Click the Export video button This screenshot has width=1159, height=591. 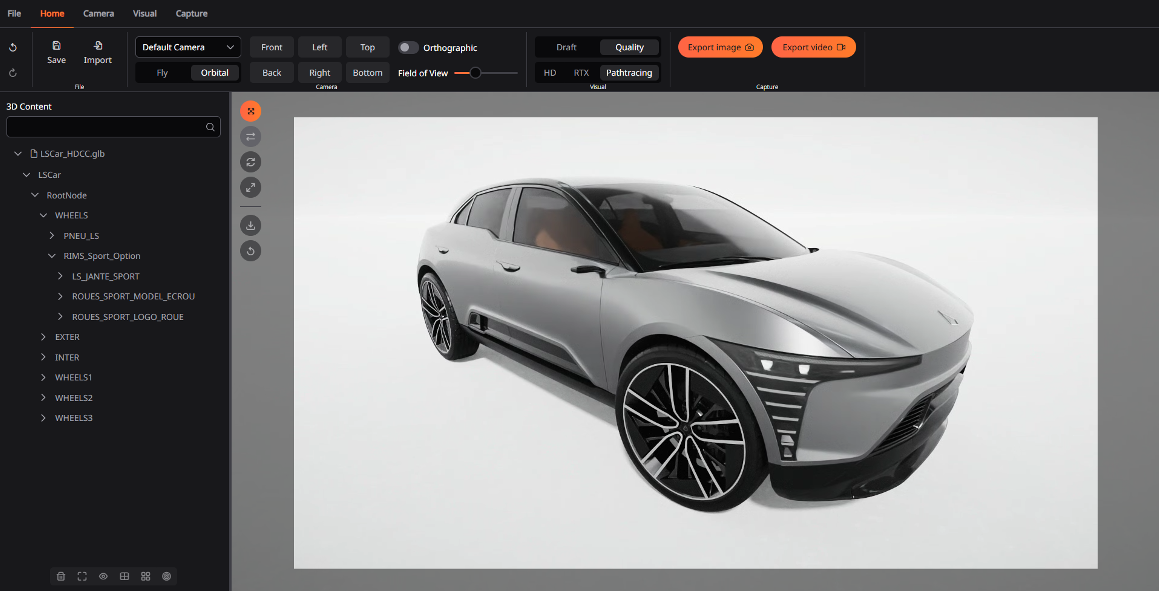pos(813,47)
